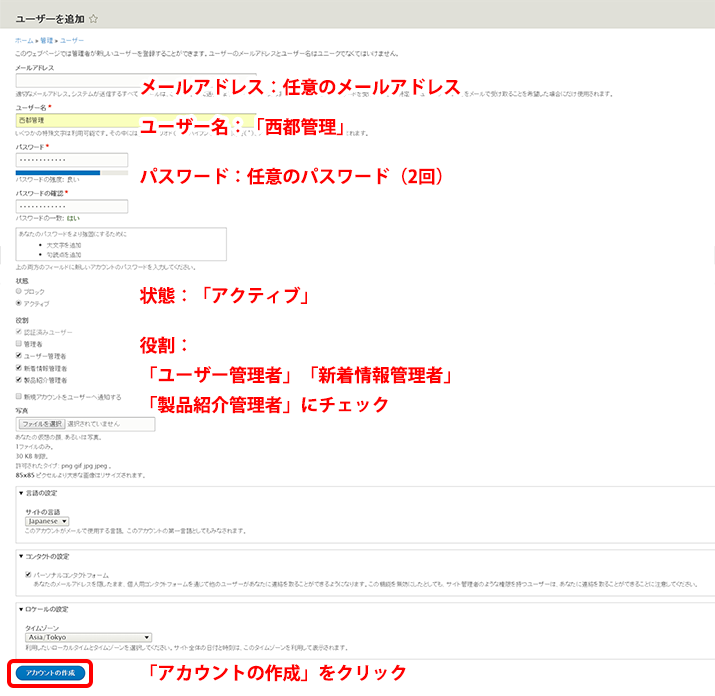Open the Japanese language dropdown
The image size is (715, 696).
click(47, 521)
